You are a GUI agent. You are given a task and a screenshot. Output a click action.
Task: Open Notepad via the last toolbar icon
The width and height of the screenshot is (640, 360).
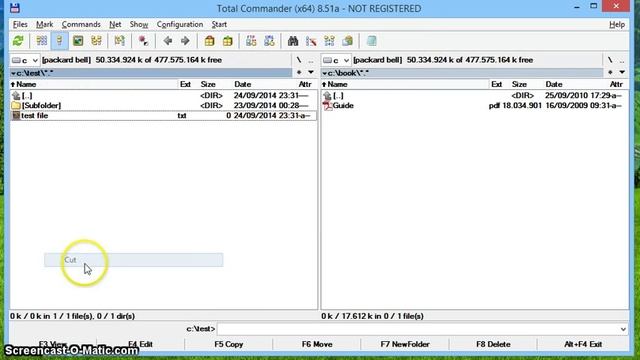pos(371,41)
